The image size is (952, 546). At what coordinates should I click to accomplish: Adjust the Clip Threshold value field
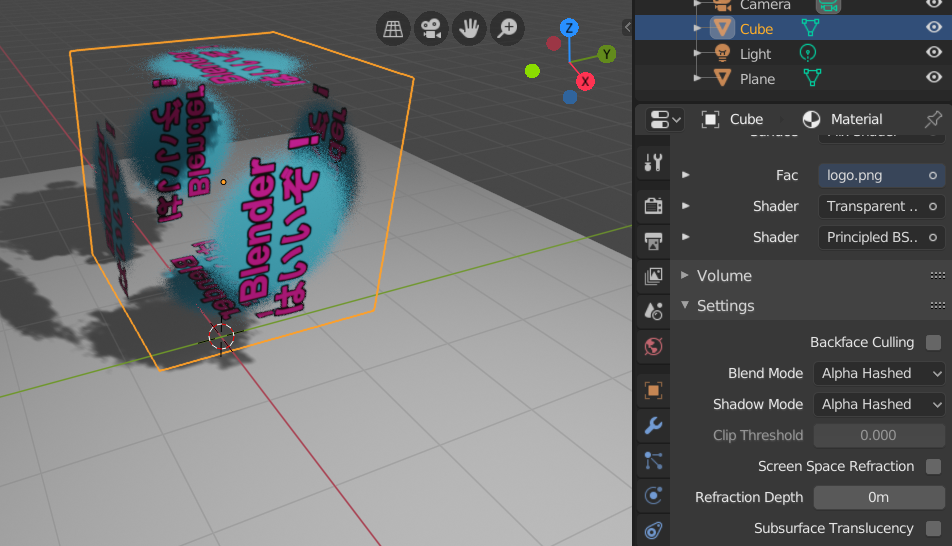(x=879, y=435)
